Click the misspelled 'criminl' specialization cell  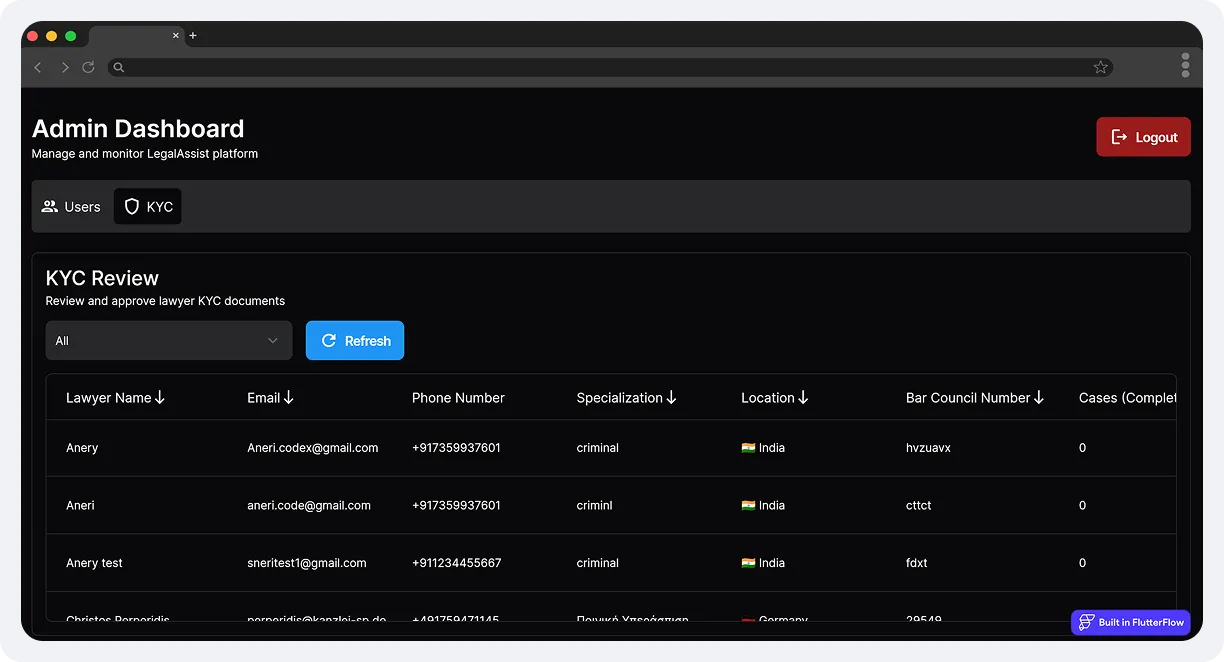tap(595, 505)
